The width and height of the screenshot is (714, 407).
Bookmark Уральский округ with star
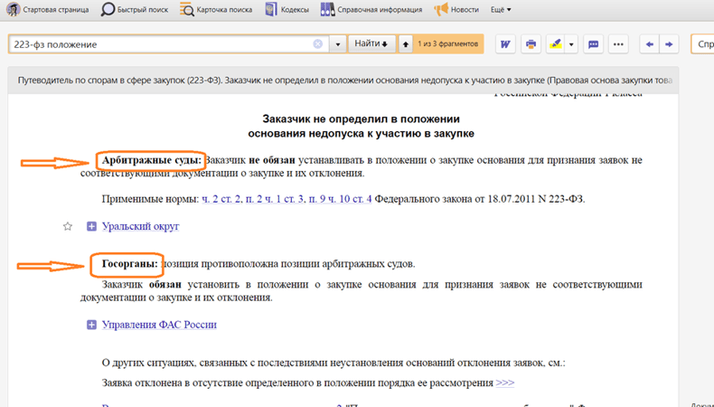(67, 226)
